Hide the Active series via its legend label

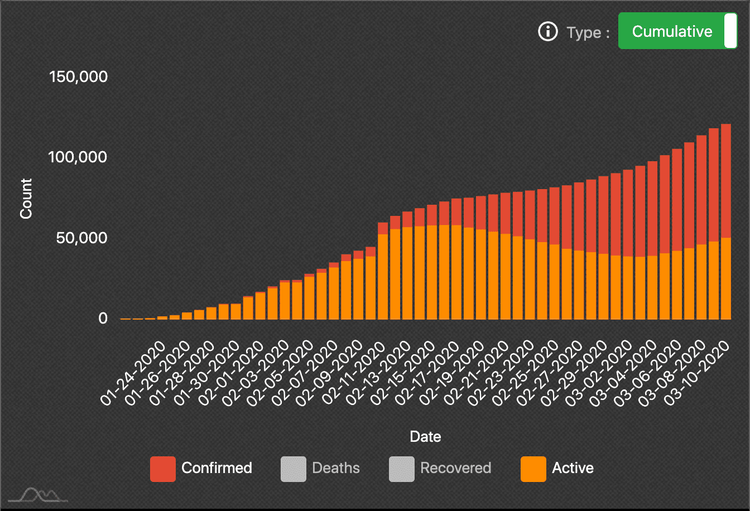(572, 468)
